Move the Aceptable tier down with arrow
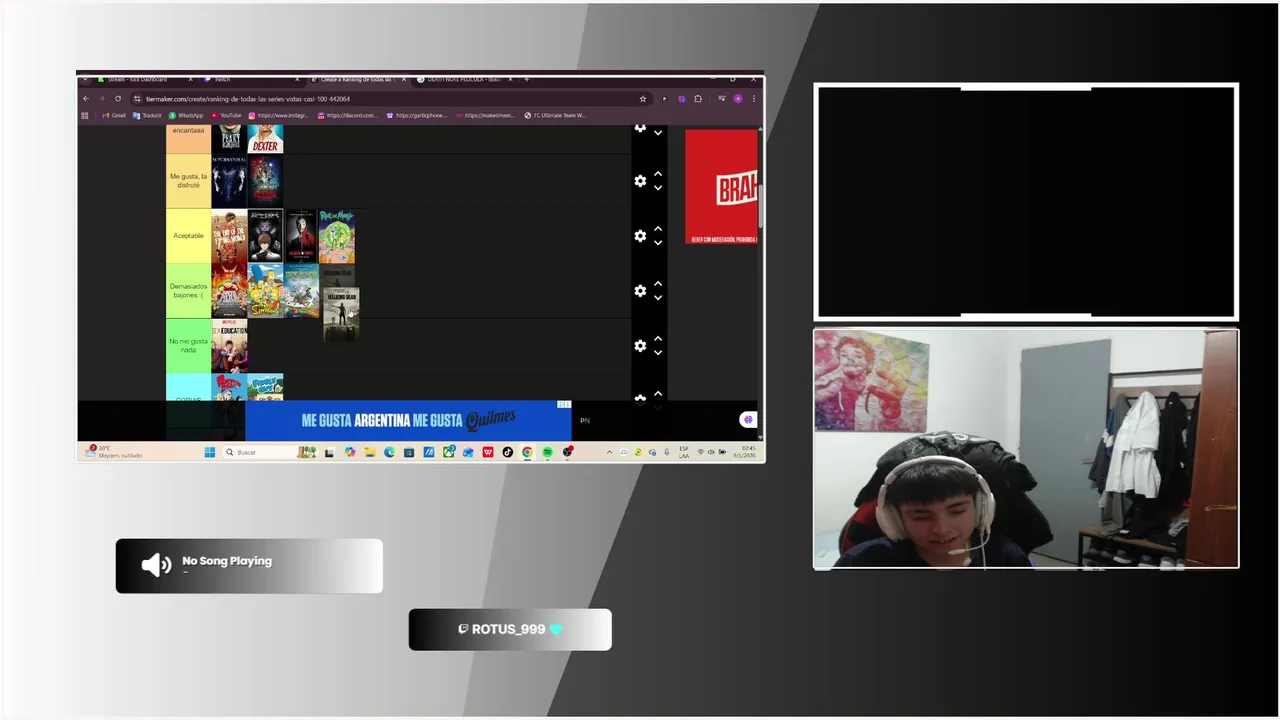1280x720 pixels. coord(658,243)
